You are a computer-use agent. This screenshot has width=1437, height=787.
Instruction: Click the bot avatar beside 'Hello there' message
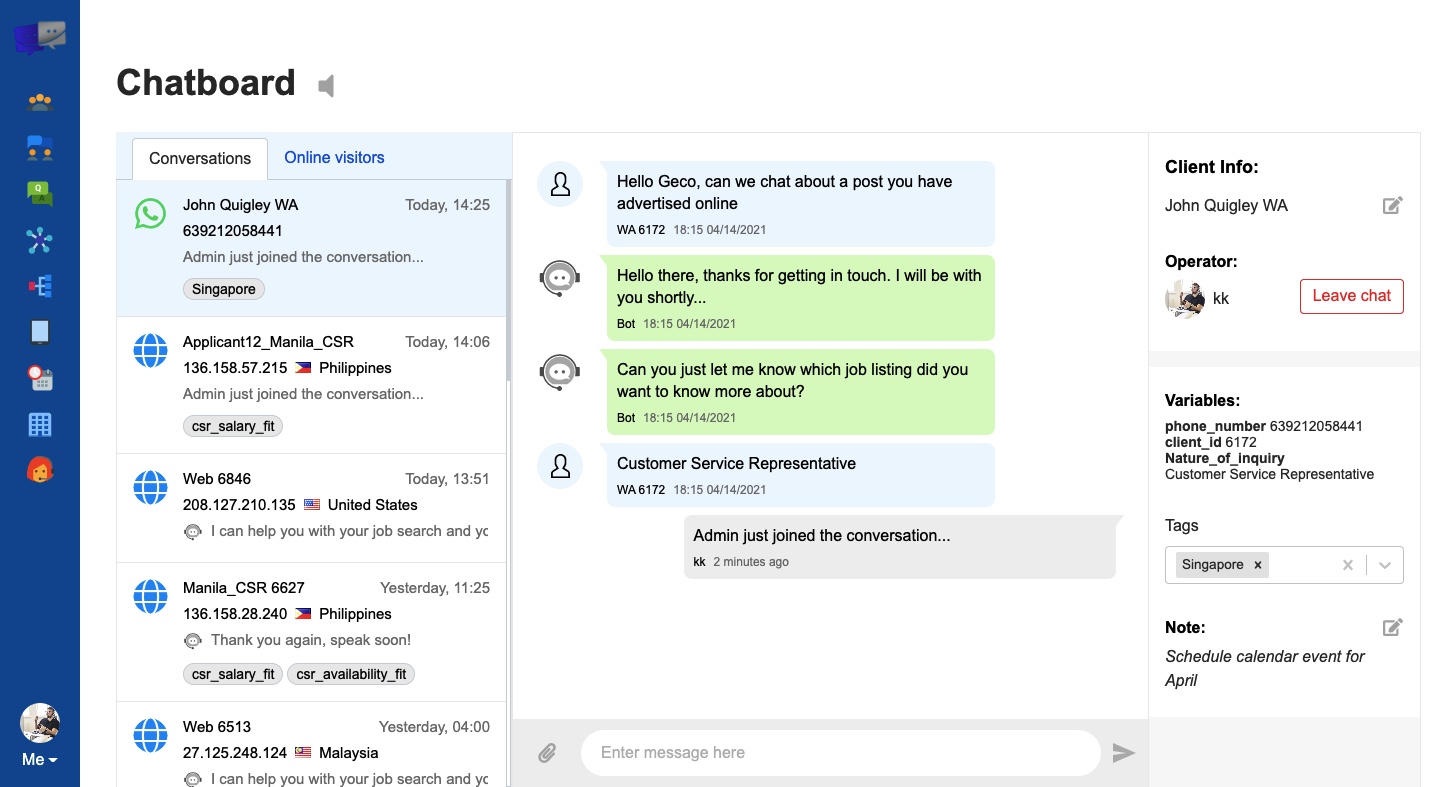click(560, 279)
